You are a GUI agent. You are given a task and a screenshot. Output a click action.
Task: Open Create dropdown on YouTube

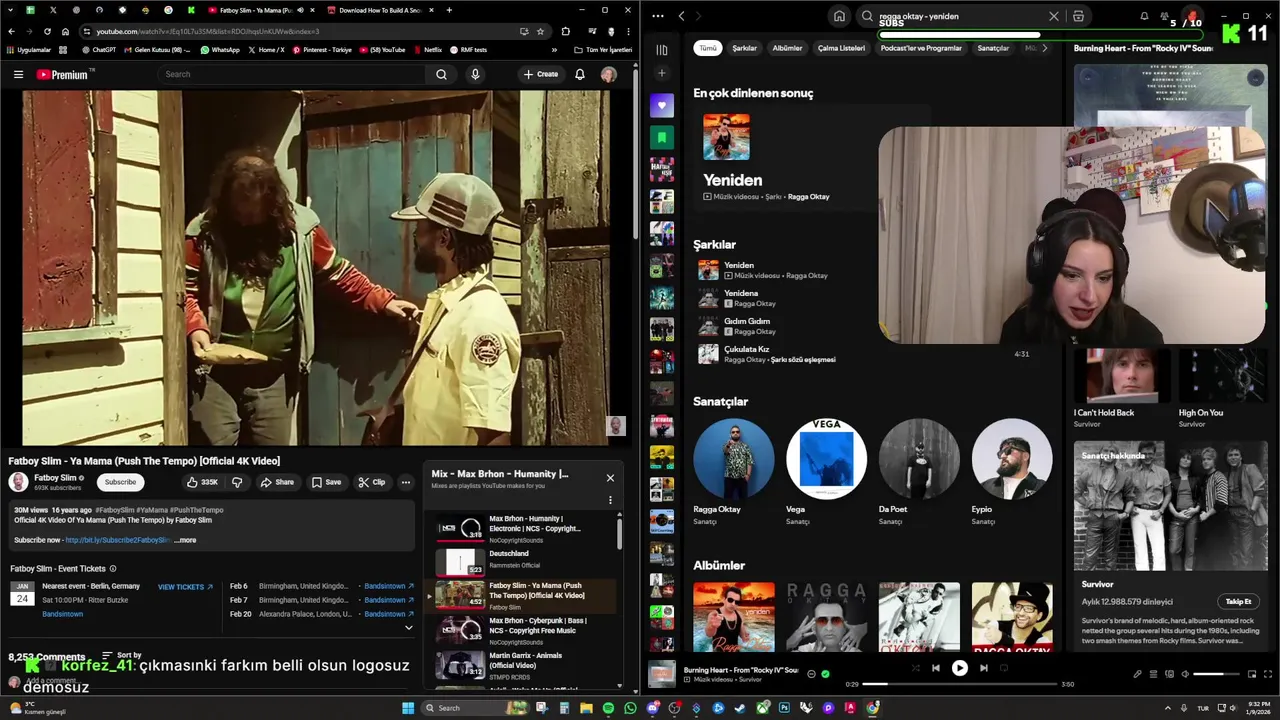tap(541, 74)
